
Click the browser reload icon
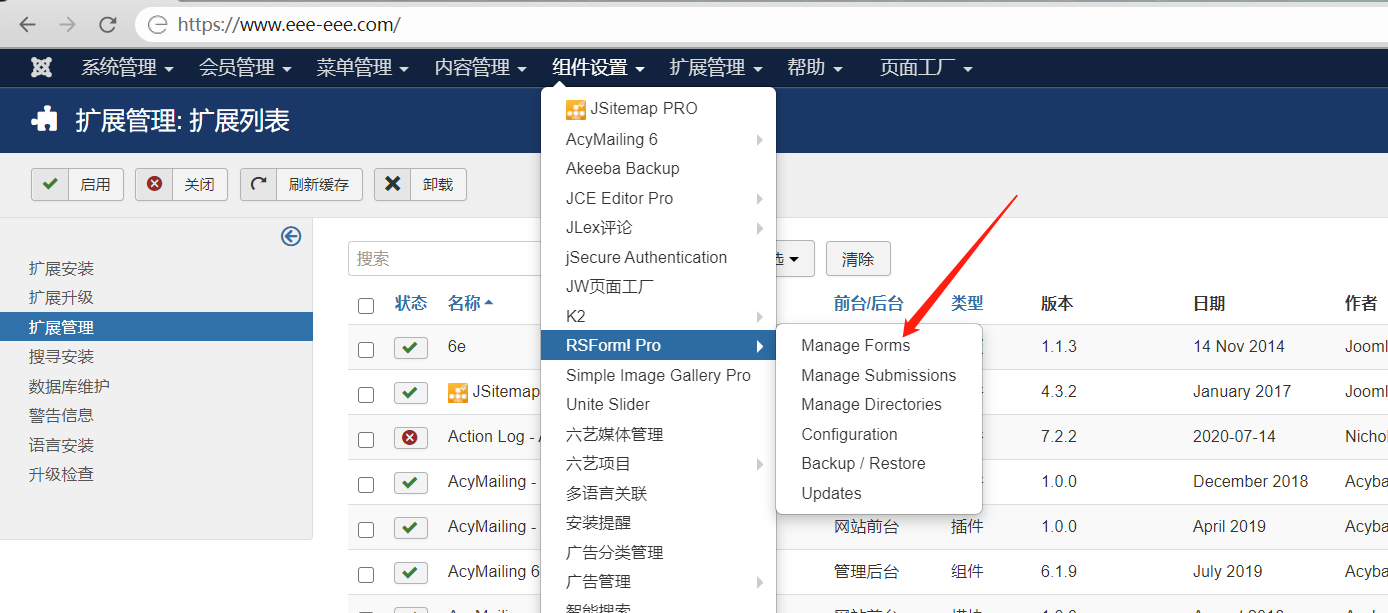point(110,22)
